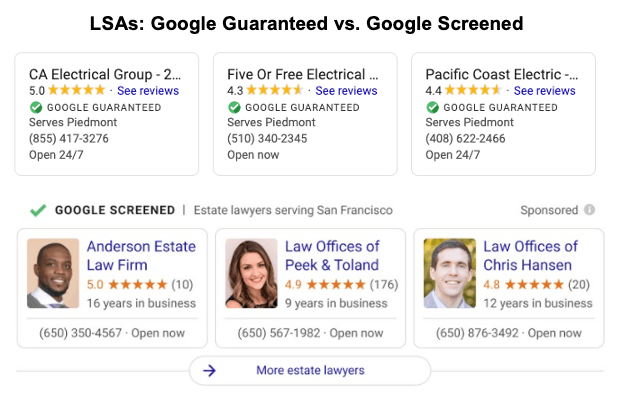Image resolution: width=622 pixels, height=400 pixels.
Task: Open Chris Hansen lawyer photo
Action: click(x=449, y=272)
